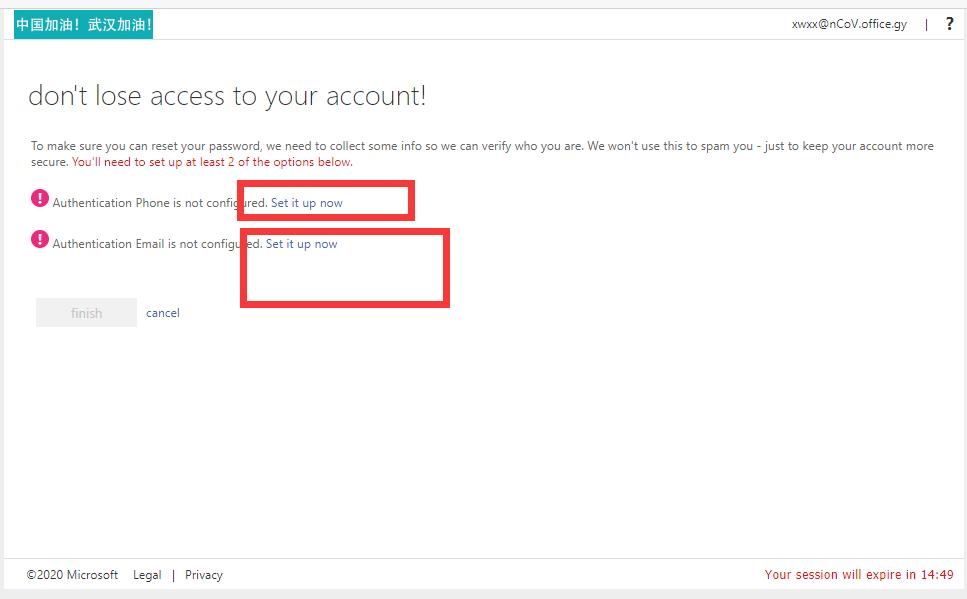Cancel the account setup
This screenshot has height=599, width=967.
tap(163, 313)
